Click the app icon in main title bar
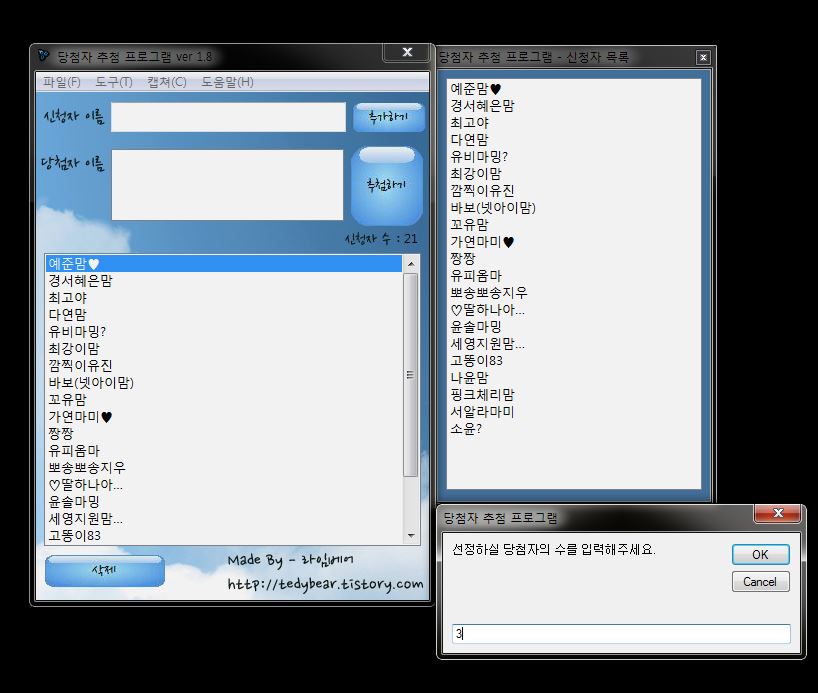The width and height of the screenshot is (818, 693). pyautogui.click(x=43, y=55)
